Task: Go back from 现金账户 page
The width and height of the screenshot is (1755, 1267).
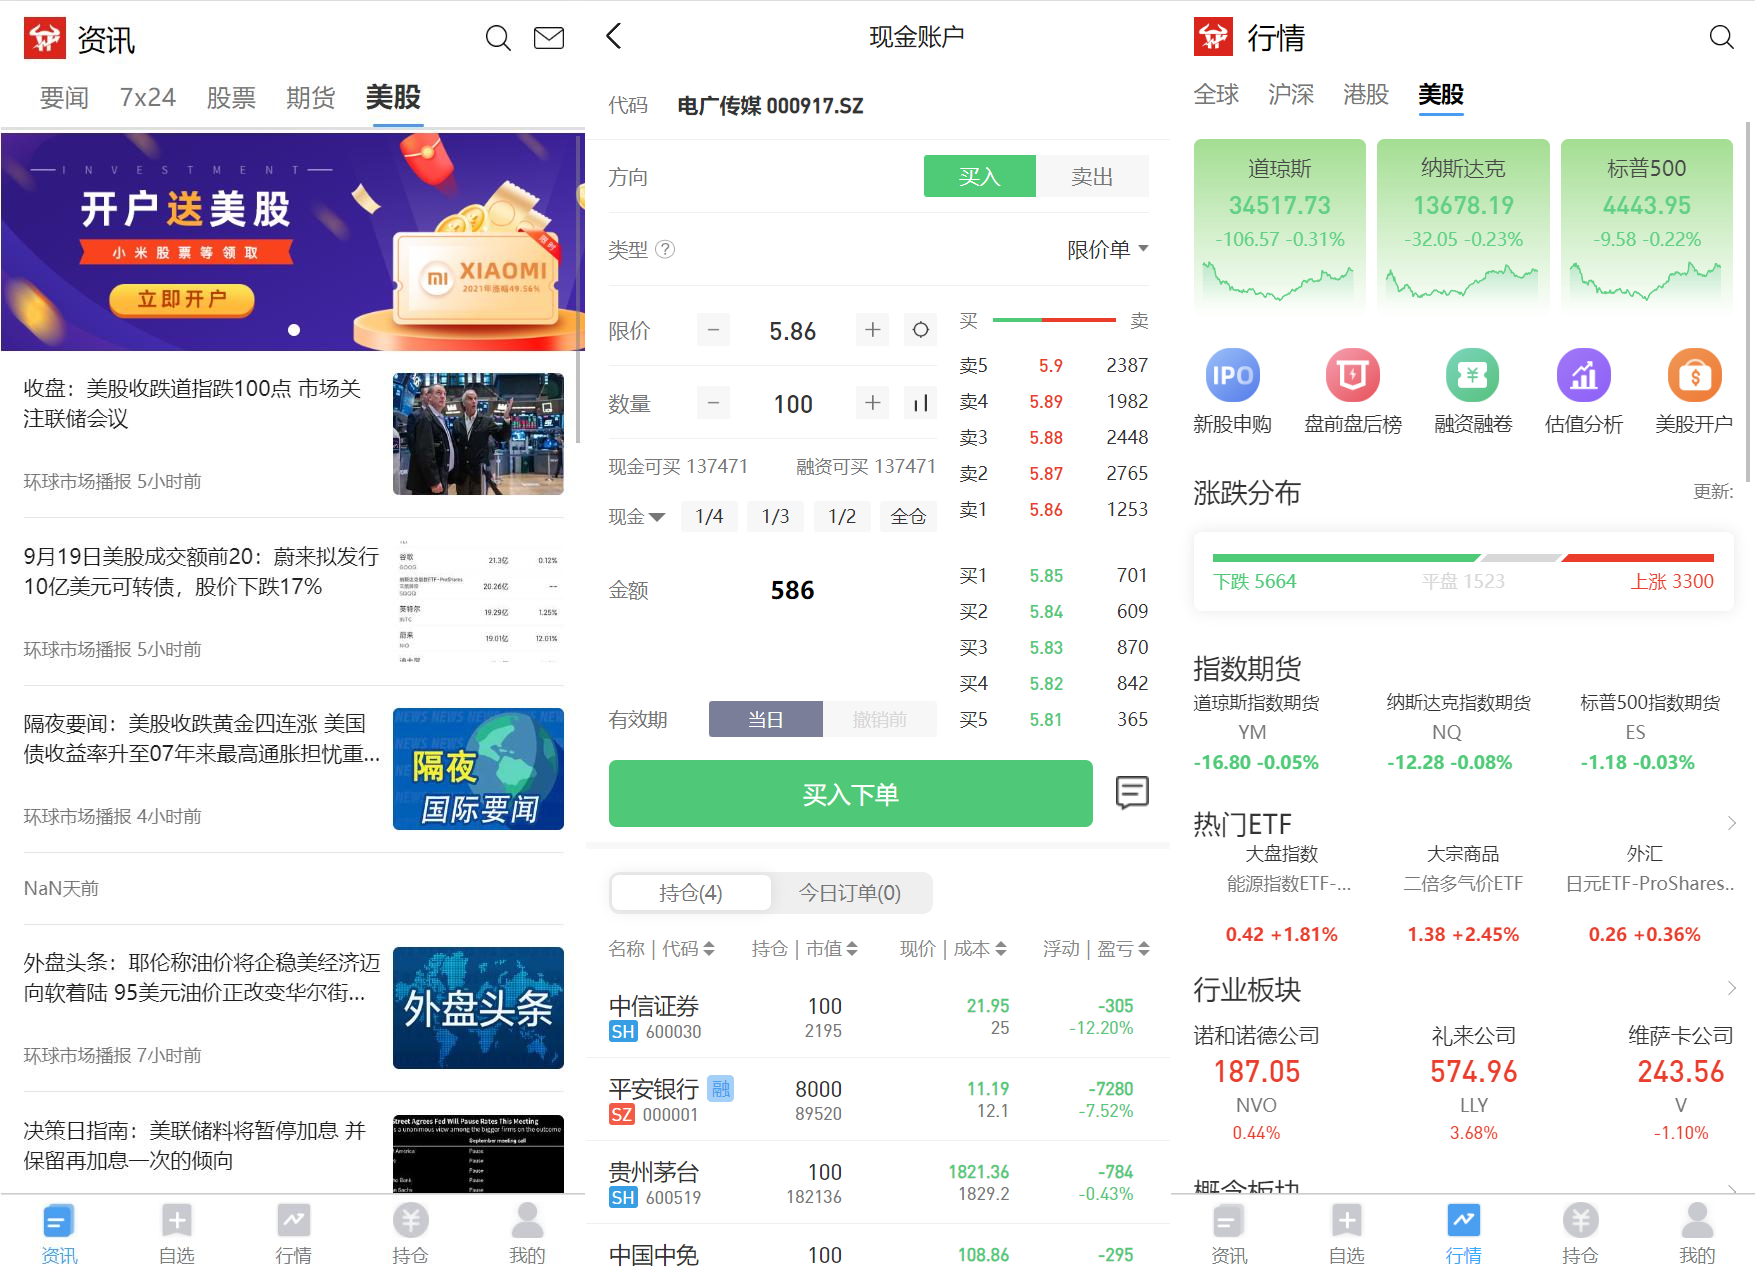Action: point(614,37)
